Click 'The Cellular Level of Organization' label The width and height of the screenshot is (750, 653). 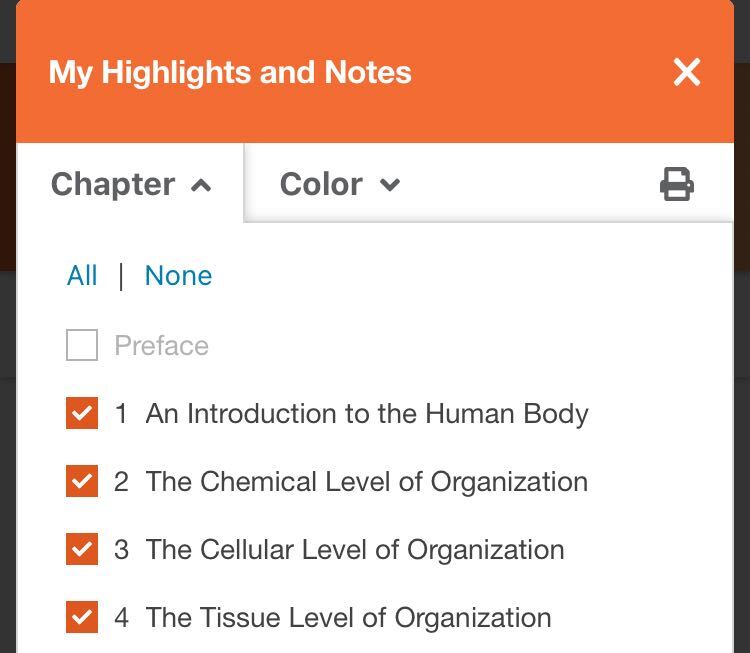click(354, 550)
